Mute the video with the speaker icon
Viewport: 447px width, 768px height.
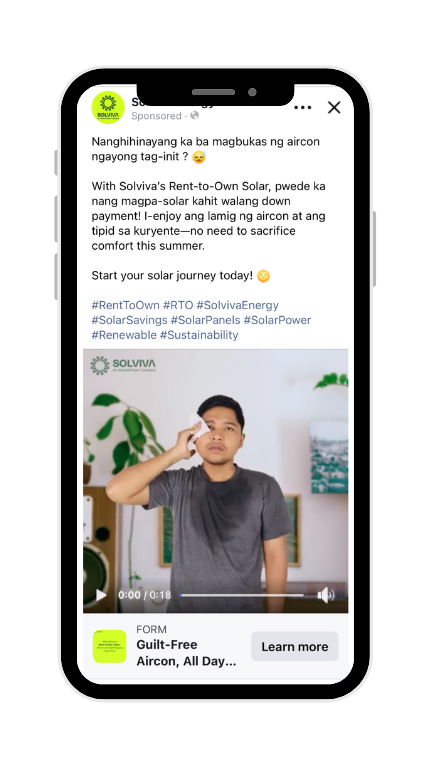(325, 595)
